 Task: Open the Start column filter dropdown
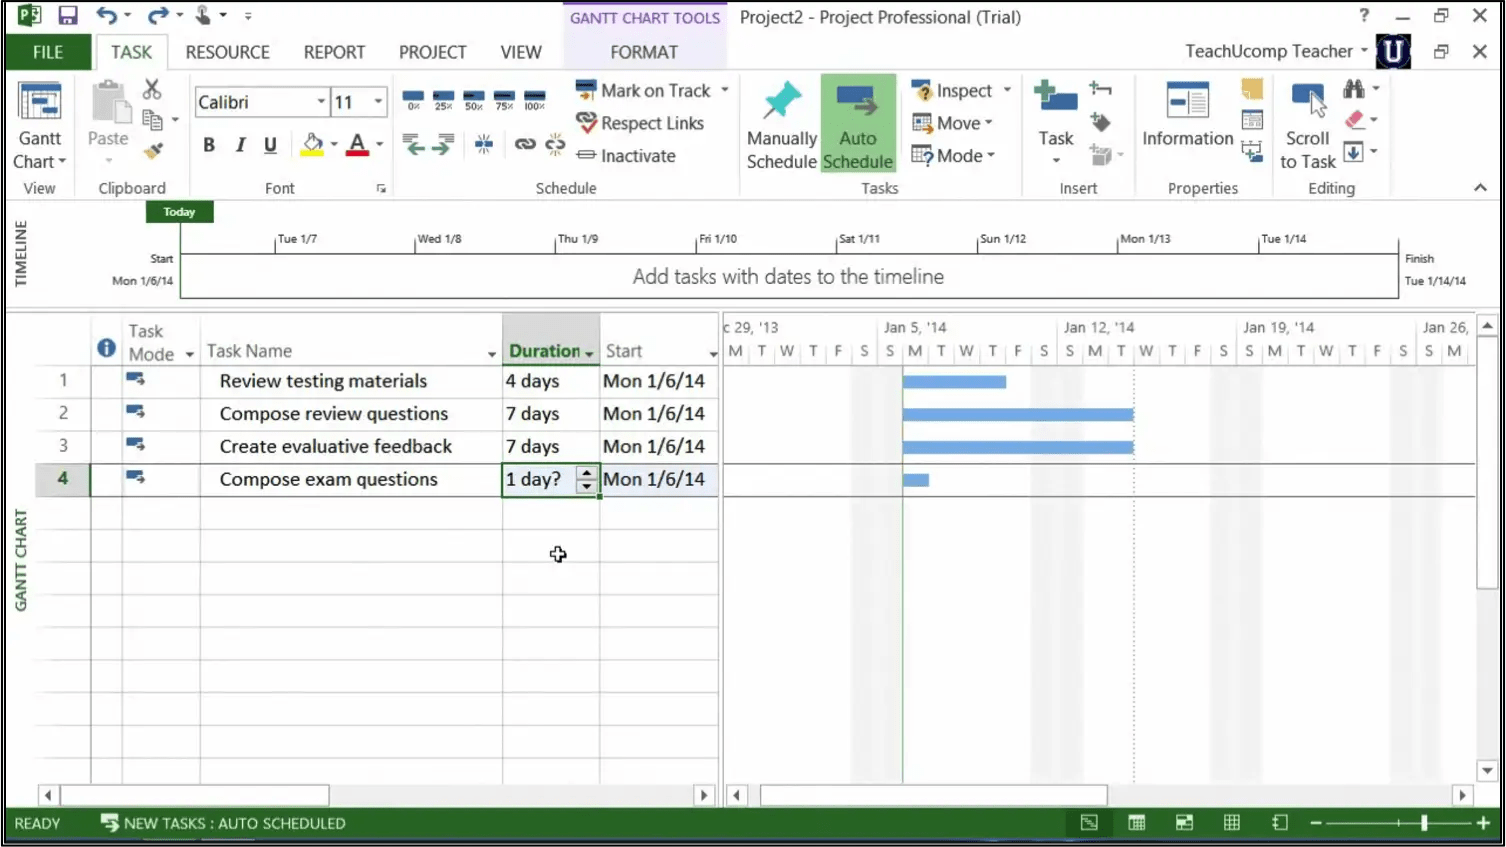pos(712,354)
